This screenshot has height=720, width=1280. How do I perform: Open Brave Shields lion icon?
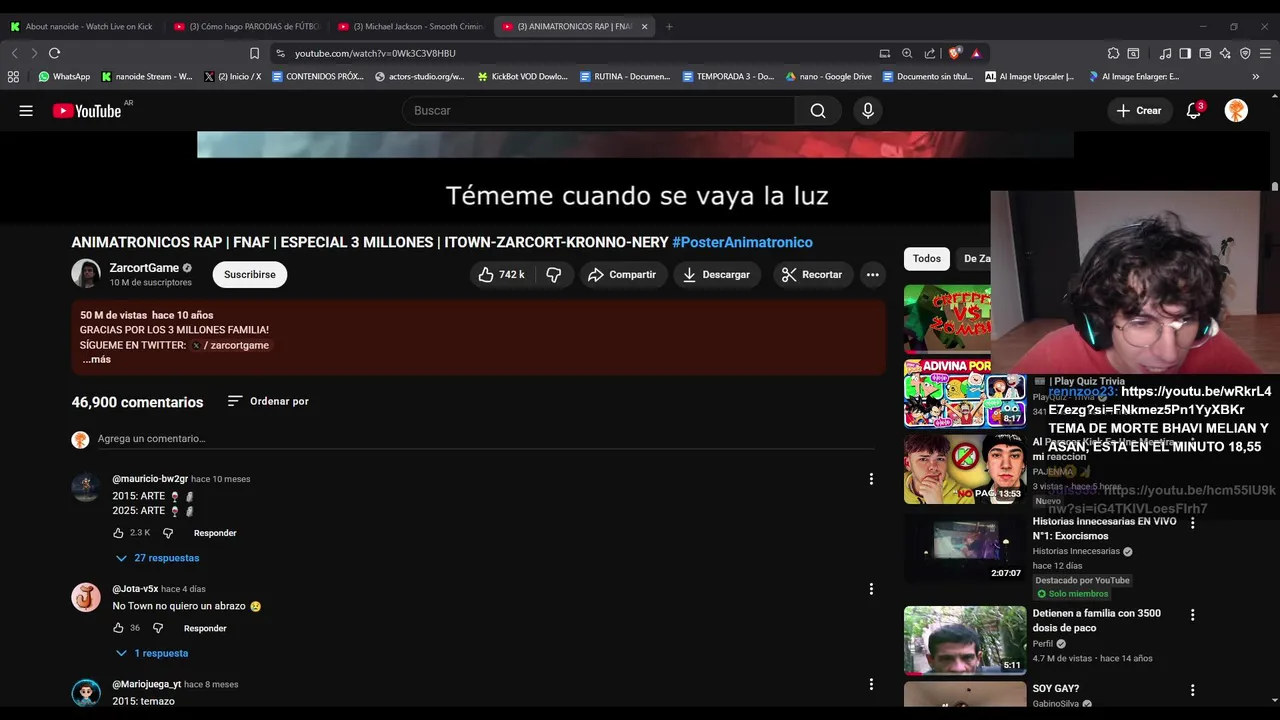coord(955,53)
